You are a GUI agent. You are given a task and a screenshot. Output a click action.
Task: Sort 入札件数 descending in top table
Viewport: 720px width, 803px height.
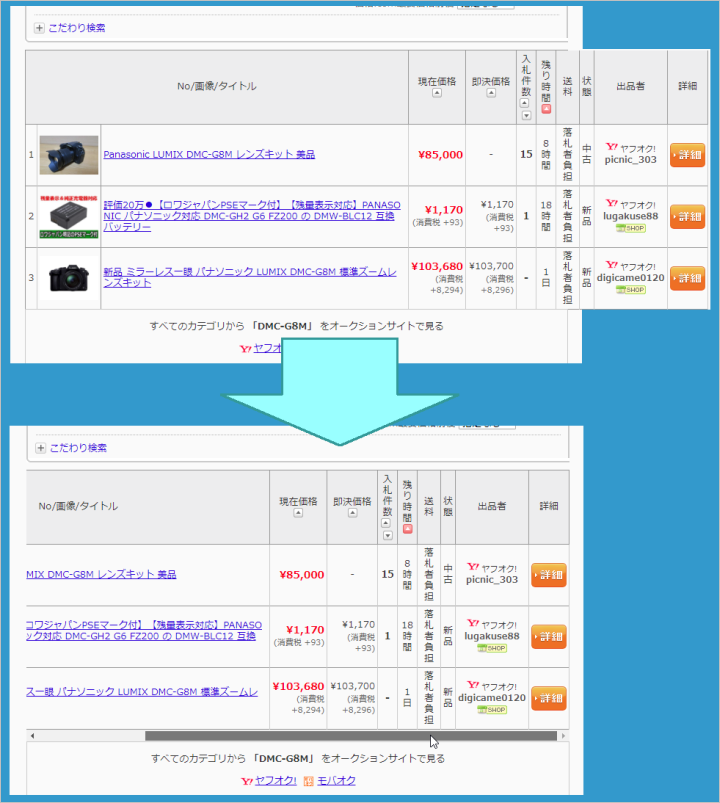pyautogui.click(x=526, y=116)
